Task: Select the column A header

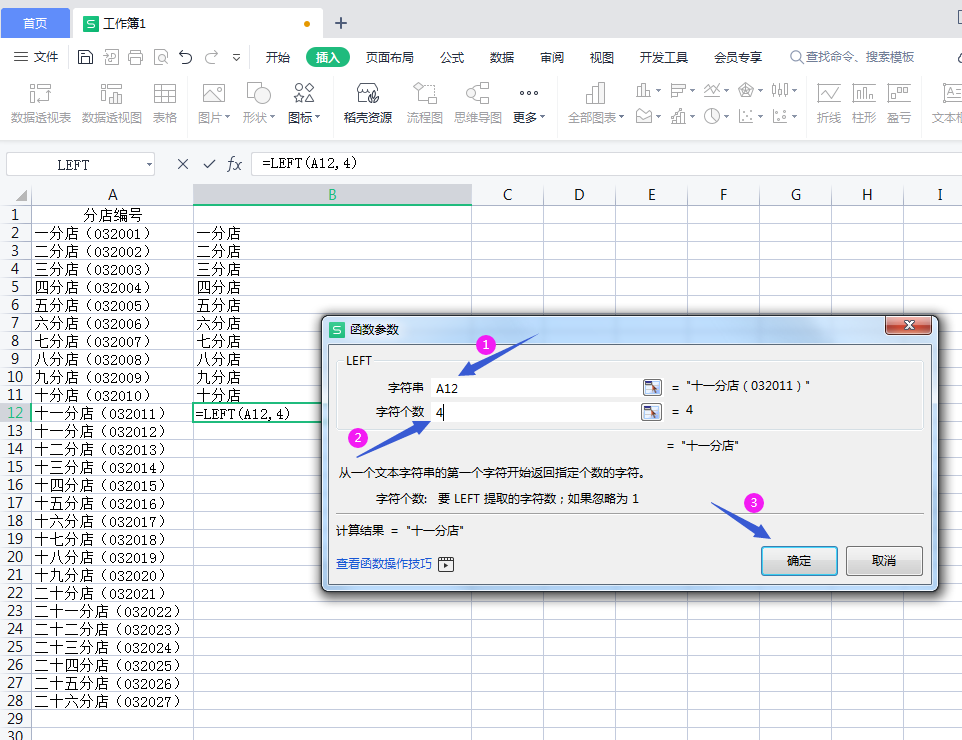Action: pos(112,195)
